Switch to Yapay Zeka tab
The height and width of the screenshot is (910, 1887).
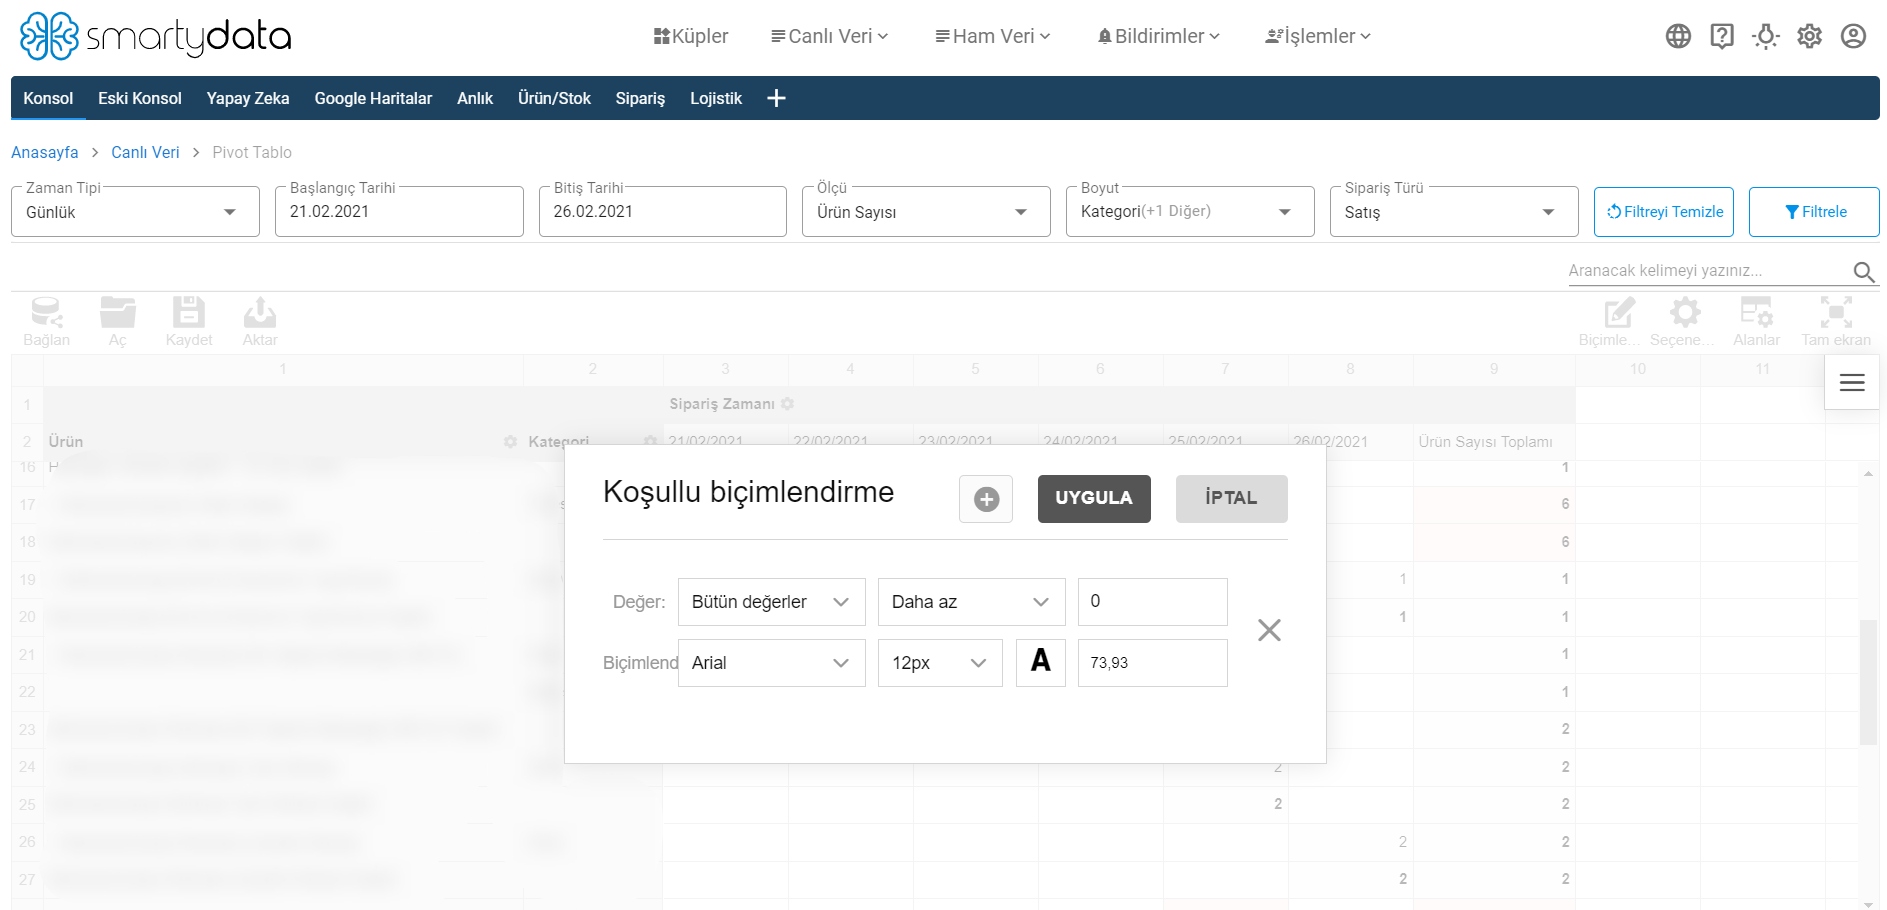[x=248, y=98]
